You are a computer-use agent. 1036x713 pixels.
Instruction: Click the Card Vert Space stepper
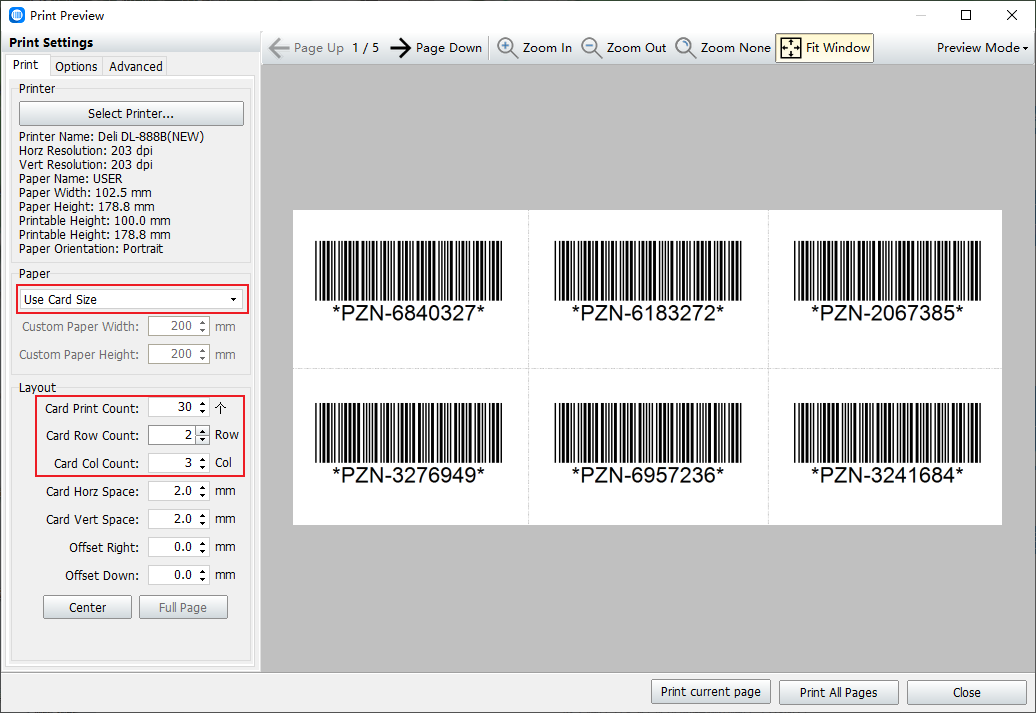click(203, 519)
